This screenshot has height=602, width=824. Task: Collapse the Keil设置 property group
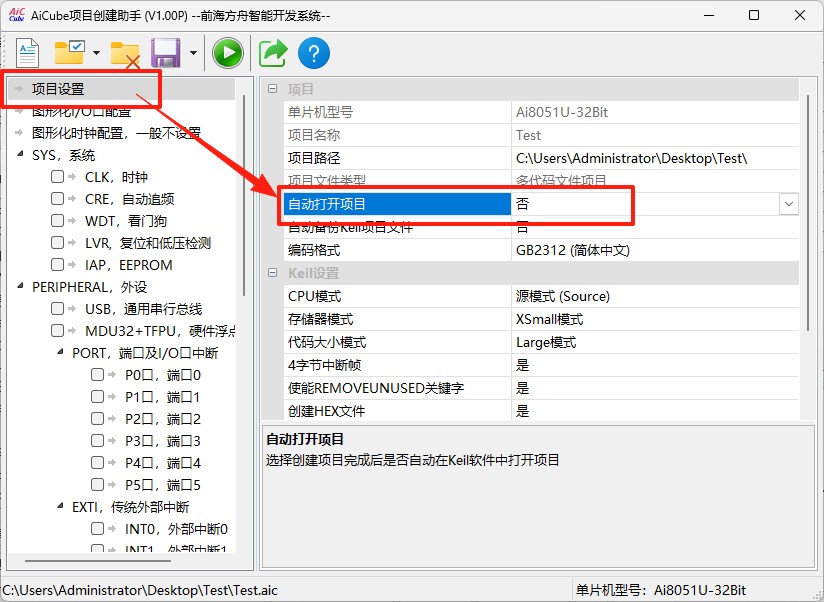pyautogui.click(x=272, y=273)
